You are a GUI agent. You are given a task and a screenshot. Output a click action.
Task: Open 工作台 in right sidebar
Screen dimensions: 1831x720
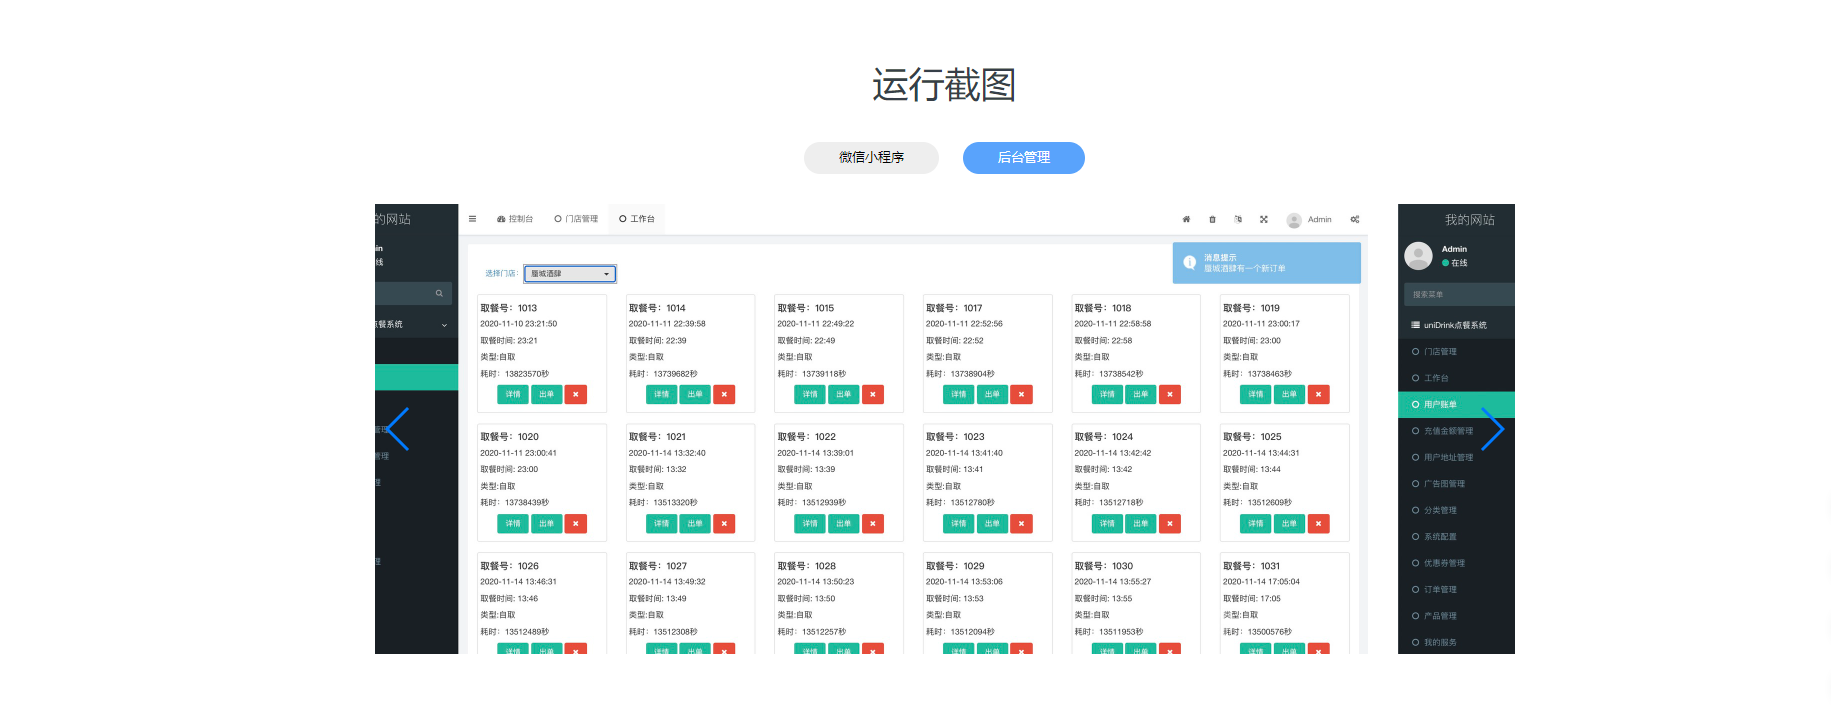[1456, 378]
